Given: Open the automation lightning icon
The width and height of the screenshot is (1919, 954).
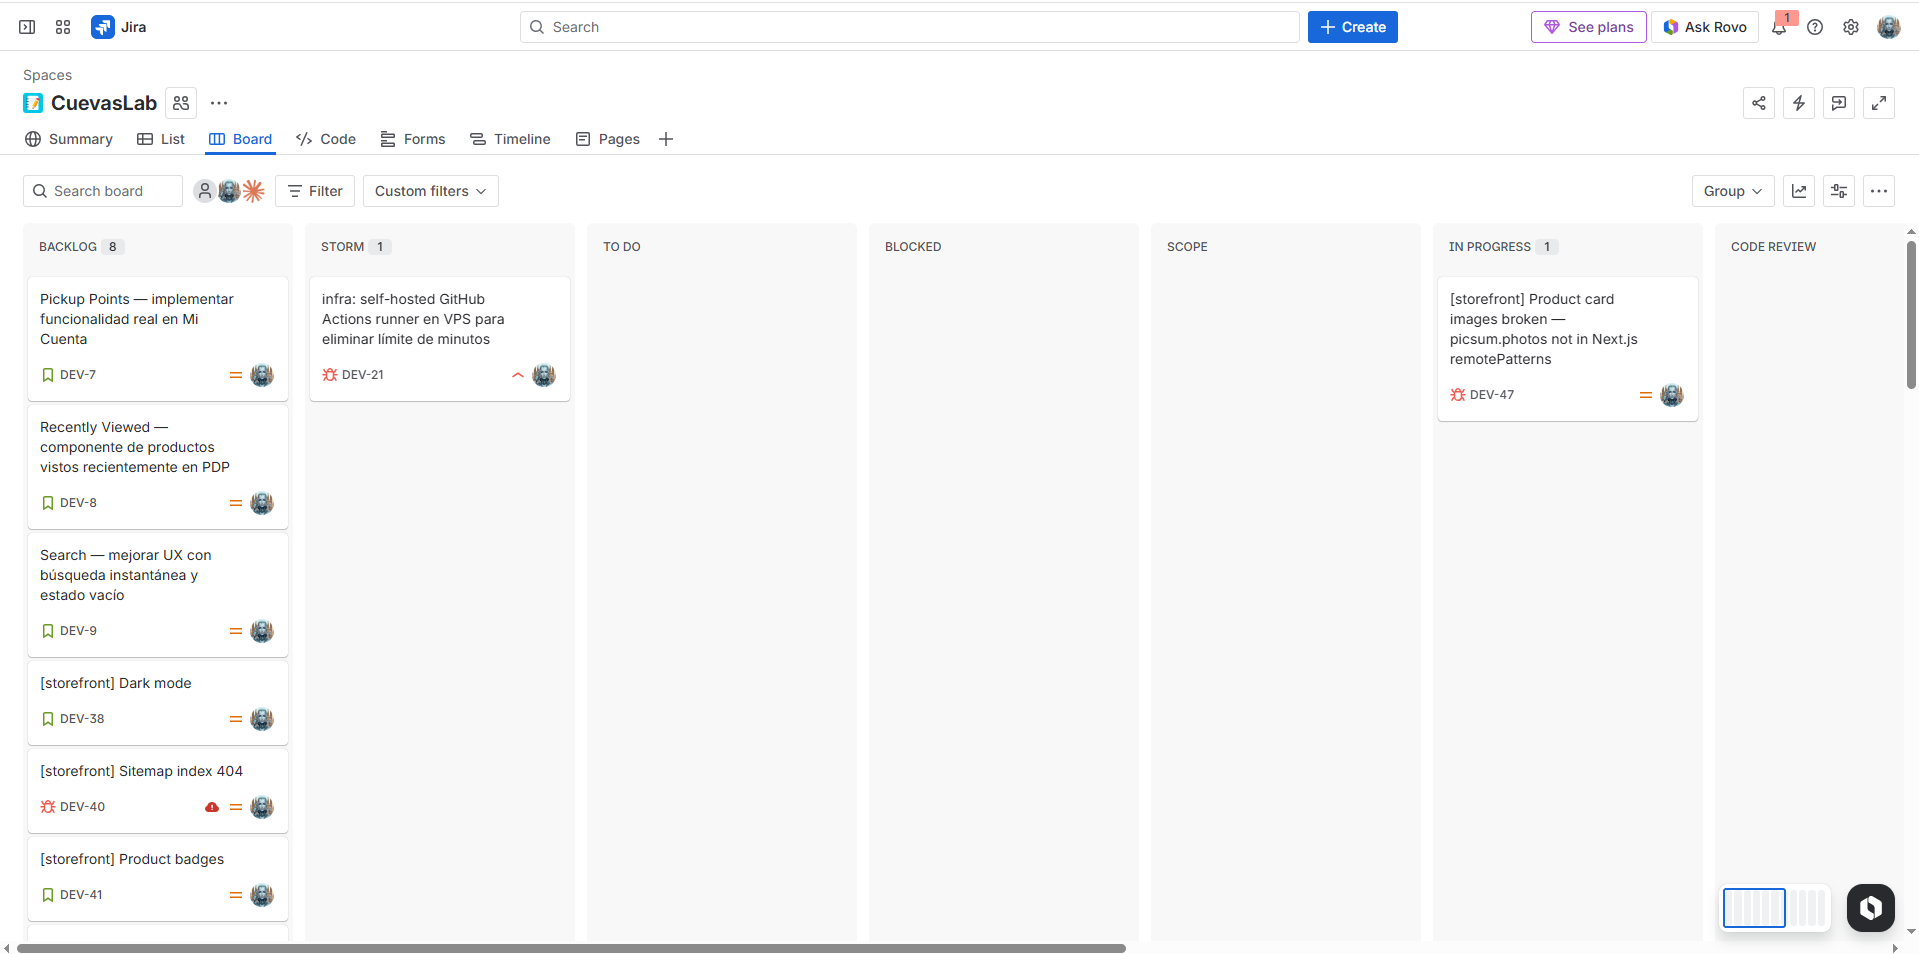Looking at the screenshot, I should click(1799, 103).
